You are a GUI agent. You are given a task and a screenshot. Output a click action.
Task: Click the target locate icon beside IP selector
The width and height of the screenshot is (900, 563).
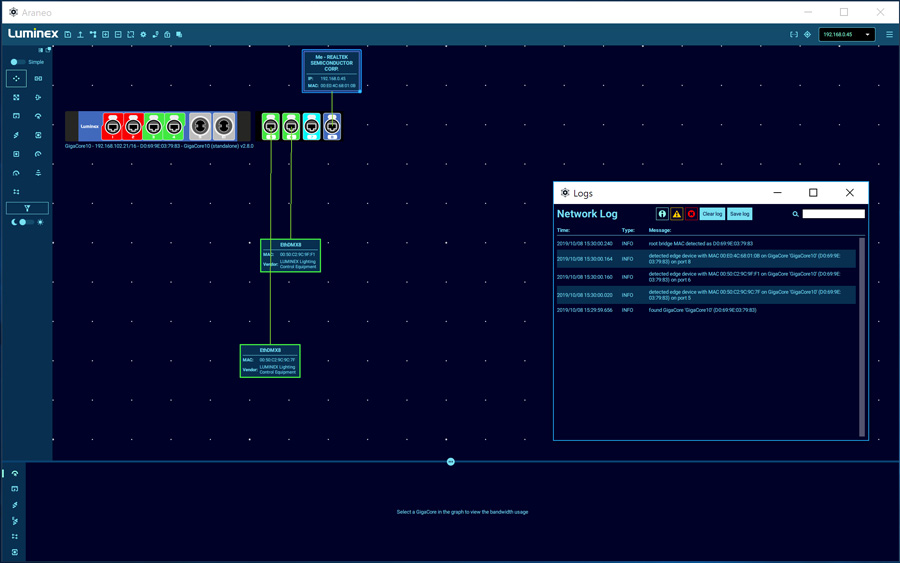click(808, 34)
